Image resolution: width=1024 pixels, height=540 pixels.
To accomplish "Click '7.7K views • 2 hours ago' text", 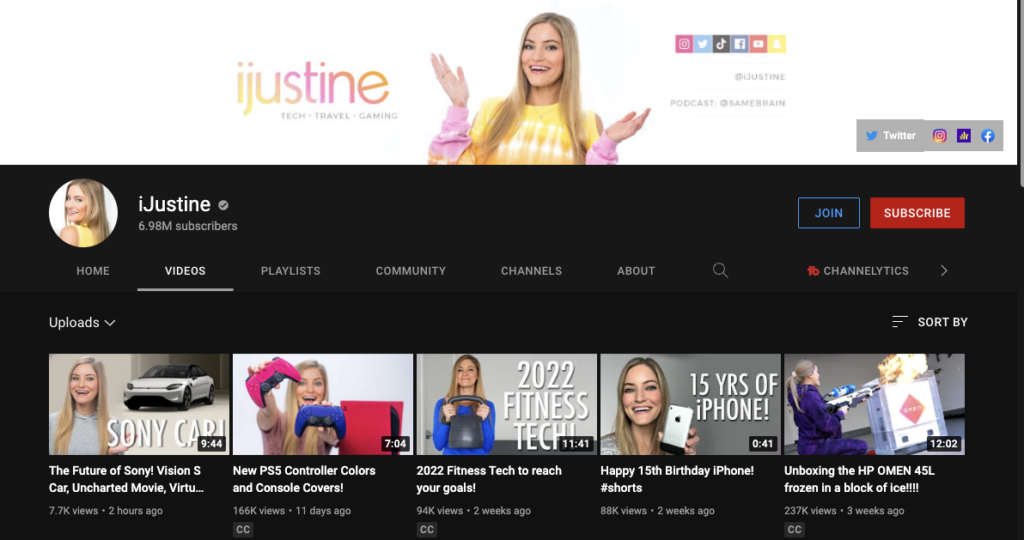I will click(106, 511).
